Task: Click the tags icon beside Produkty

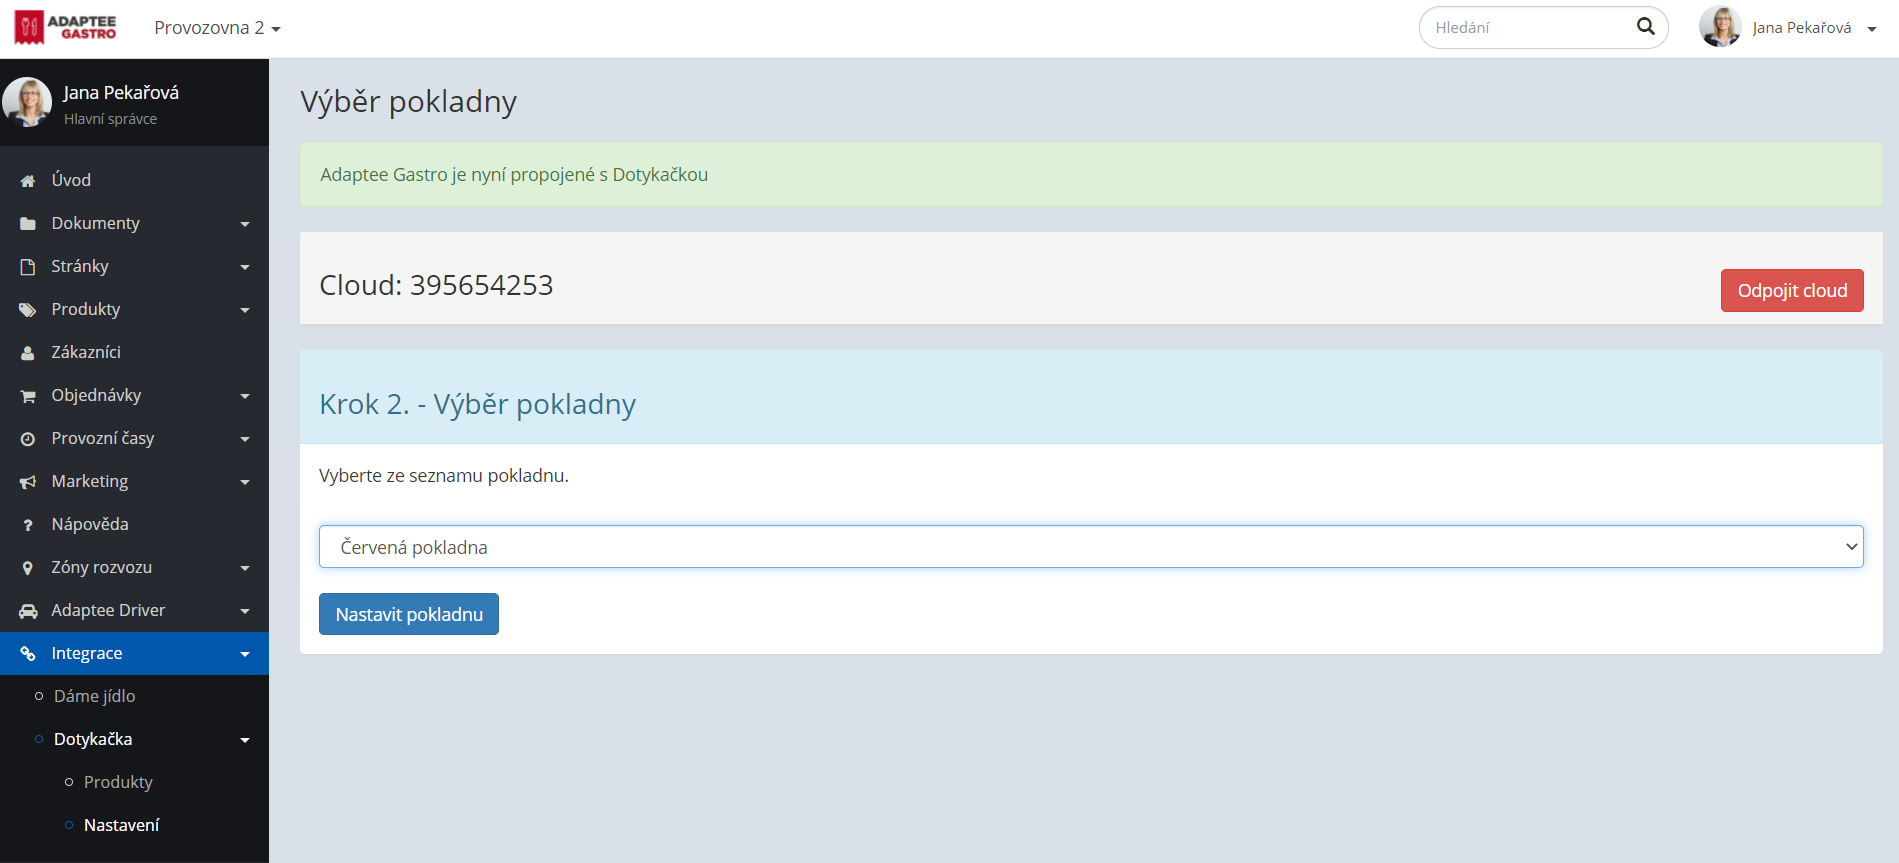Action: coord(28,310)
